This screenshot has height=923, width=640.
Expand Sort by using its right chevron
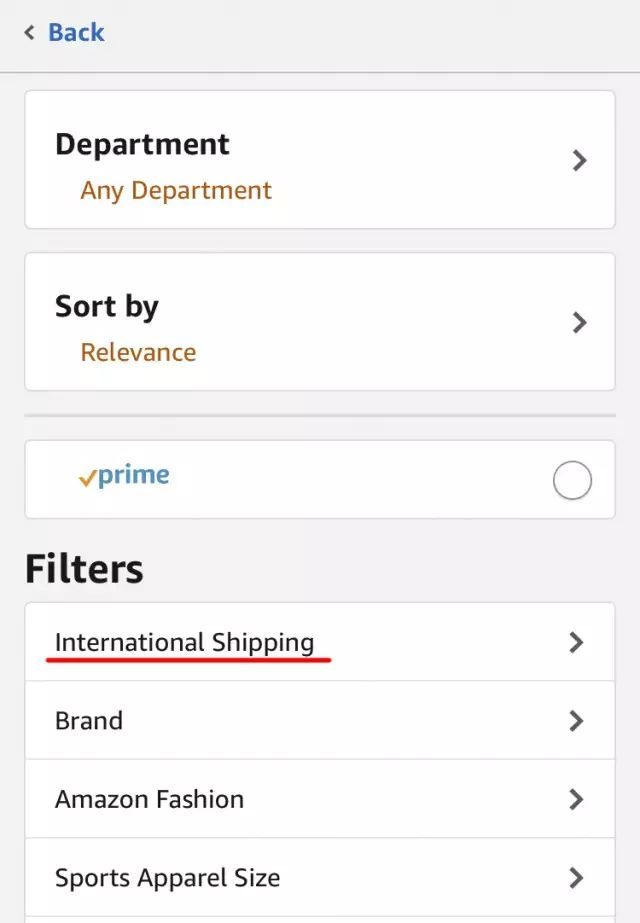pos(579,322)
